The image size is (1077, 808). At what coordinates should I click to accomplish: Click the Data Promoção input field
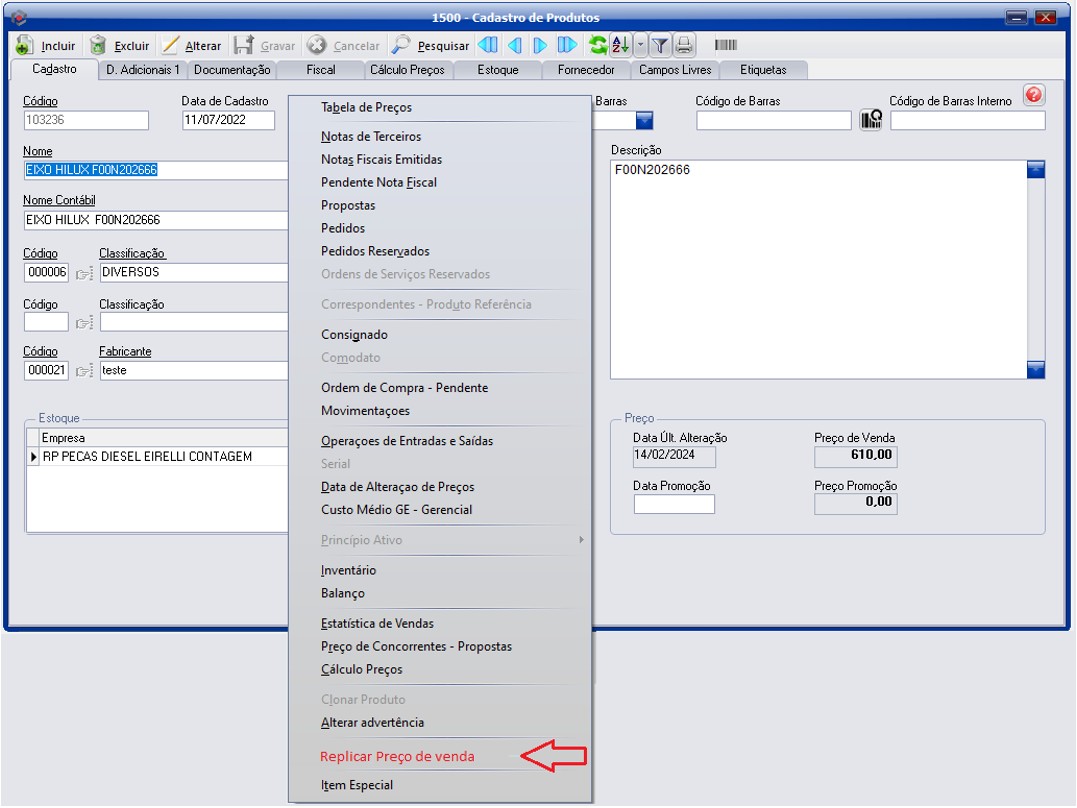(x=674, y=504)
